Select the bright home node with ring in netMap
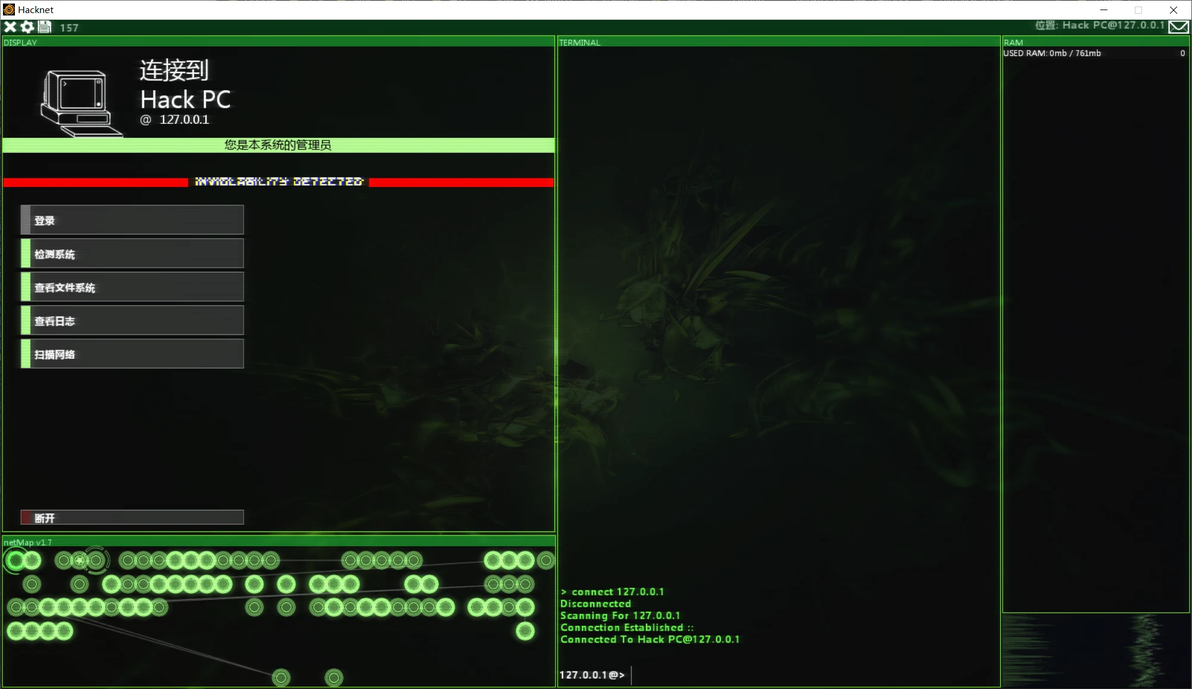 coord(15,561)
